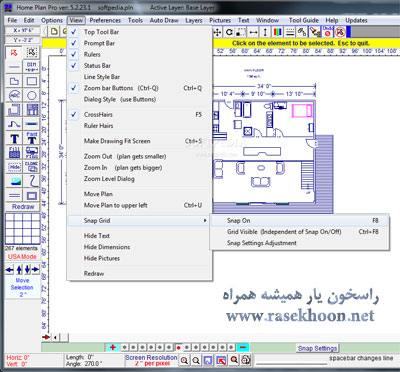The width and height of the screenshot is (400, 372).
Task: Select the Fast Text tool
Action: tap(32, 138)
